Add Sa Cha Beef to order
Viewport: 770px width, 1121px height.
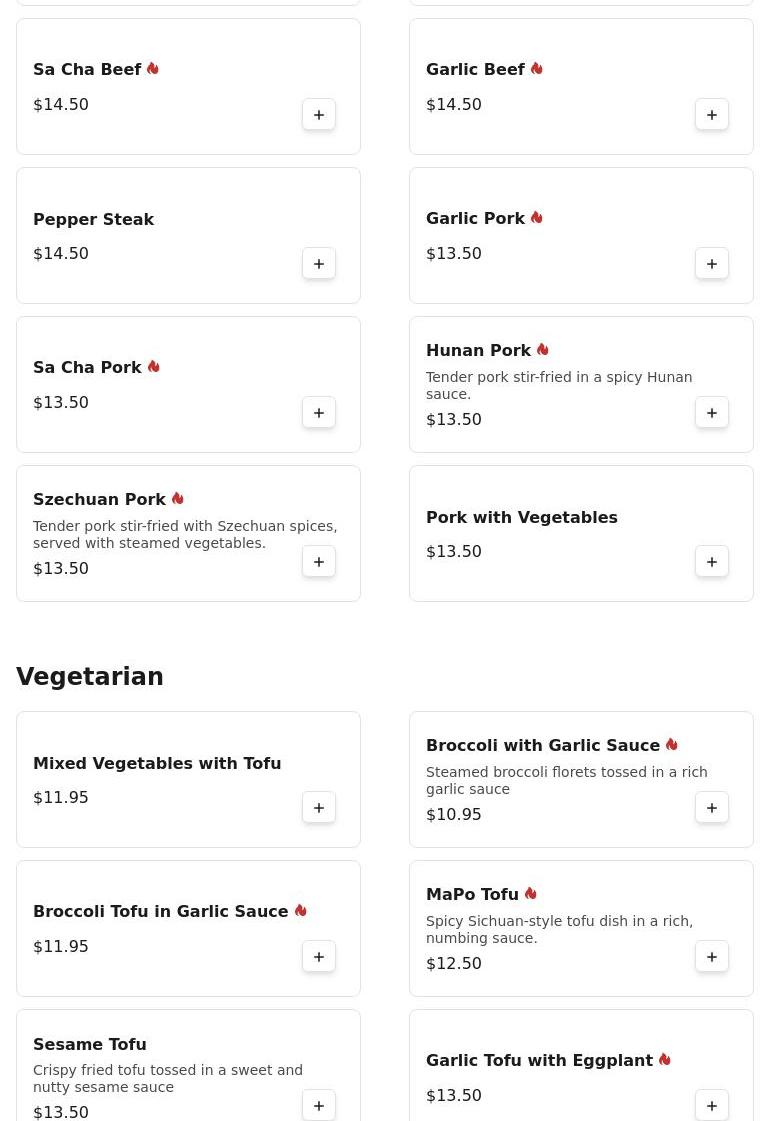click(x=319, y=115)
